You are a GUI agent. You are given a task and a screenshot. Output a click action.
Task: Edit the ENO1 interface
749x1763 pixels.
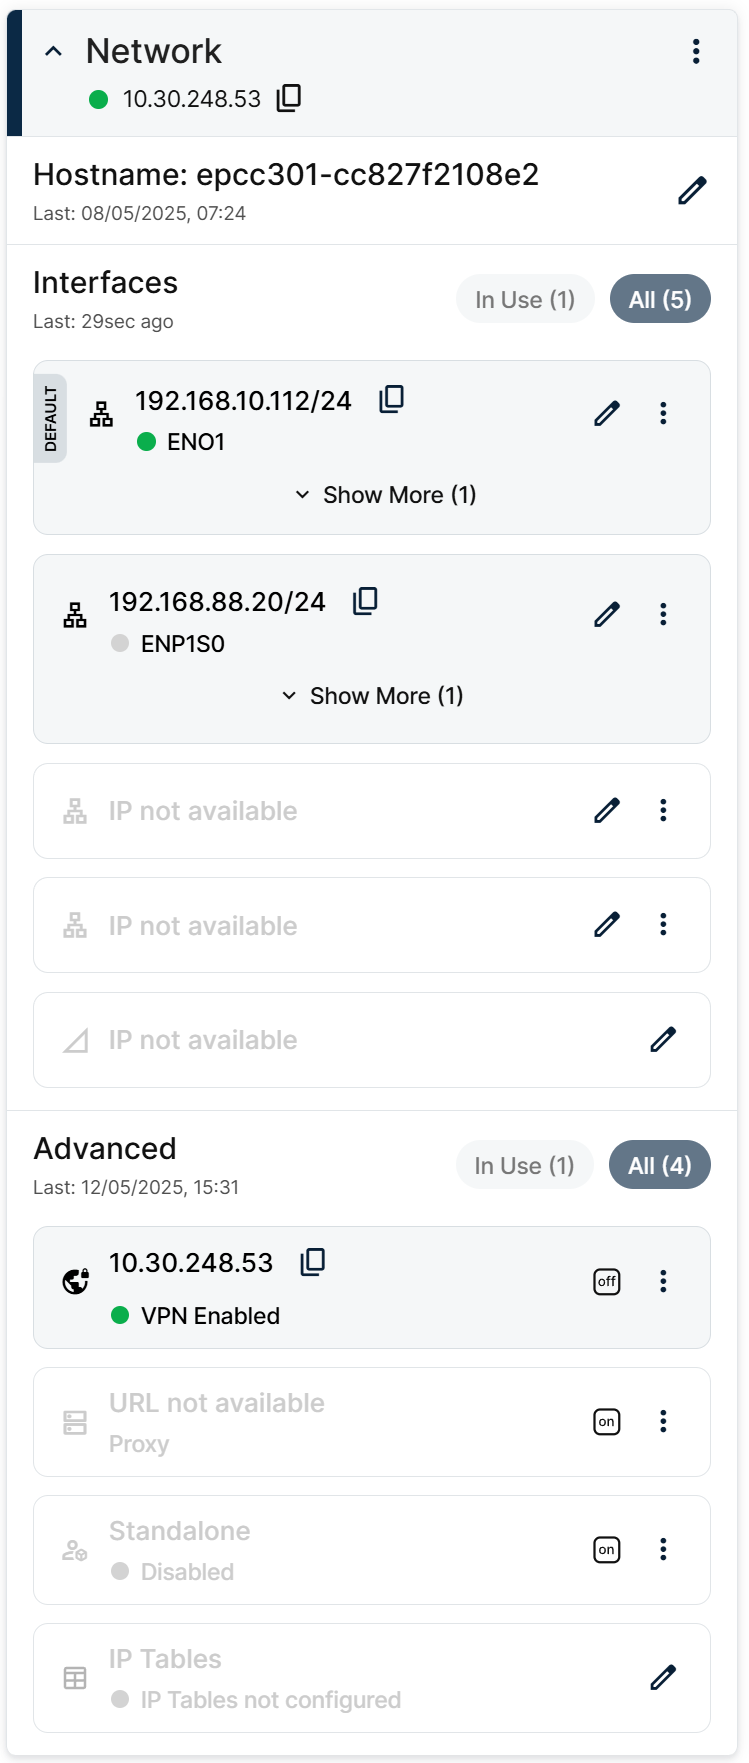pos(607,413)
